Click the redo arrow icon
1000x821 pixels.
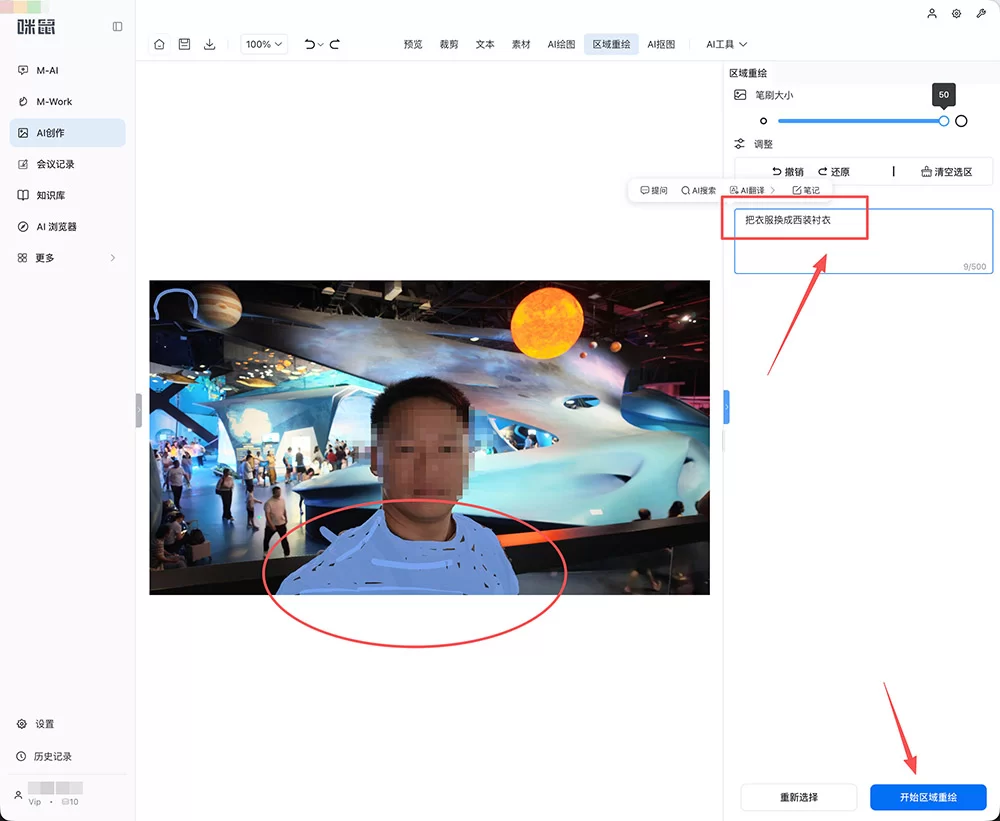tap(335, 44)
